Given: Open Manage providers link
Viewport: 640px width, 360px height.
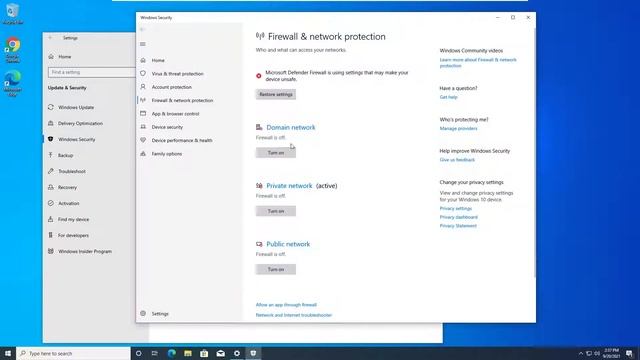Looking at the screenshot, I should (458, 129).
